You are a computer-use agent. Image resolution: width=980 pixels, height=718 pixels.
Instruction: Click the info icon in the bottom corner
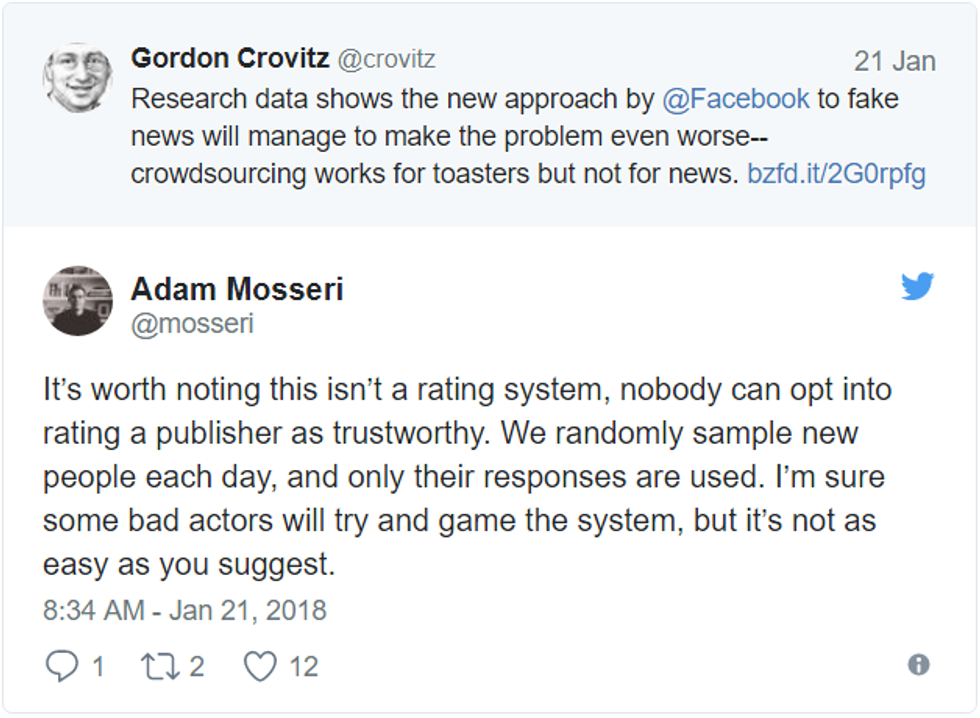click(x=919, y=663)
